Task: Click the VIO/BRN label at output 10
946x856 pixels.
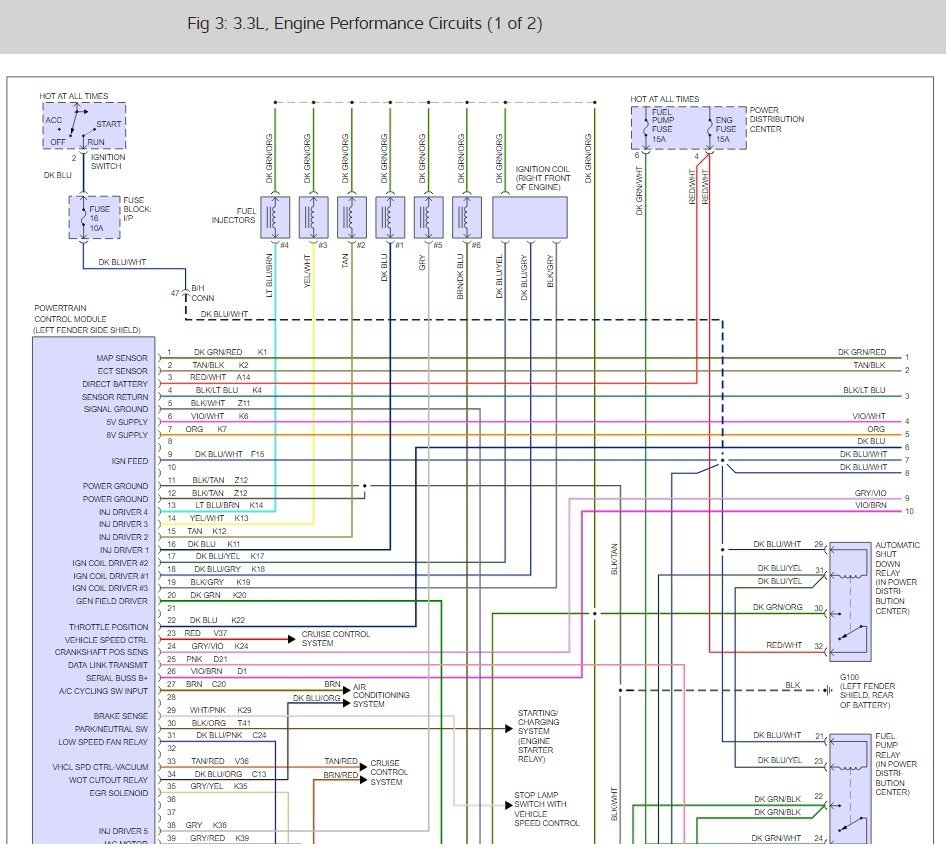Action: pyautogui.click(x=870, y=506)
